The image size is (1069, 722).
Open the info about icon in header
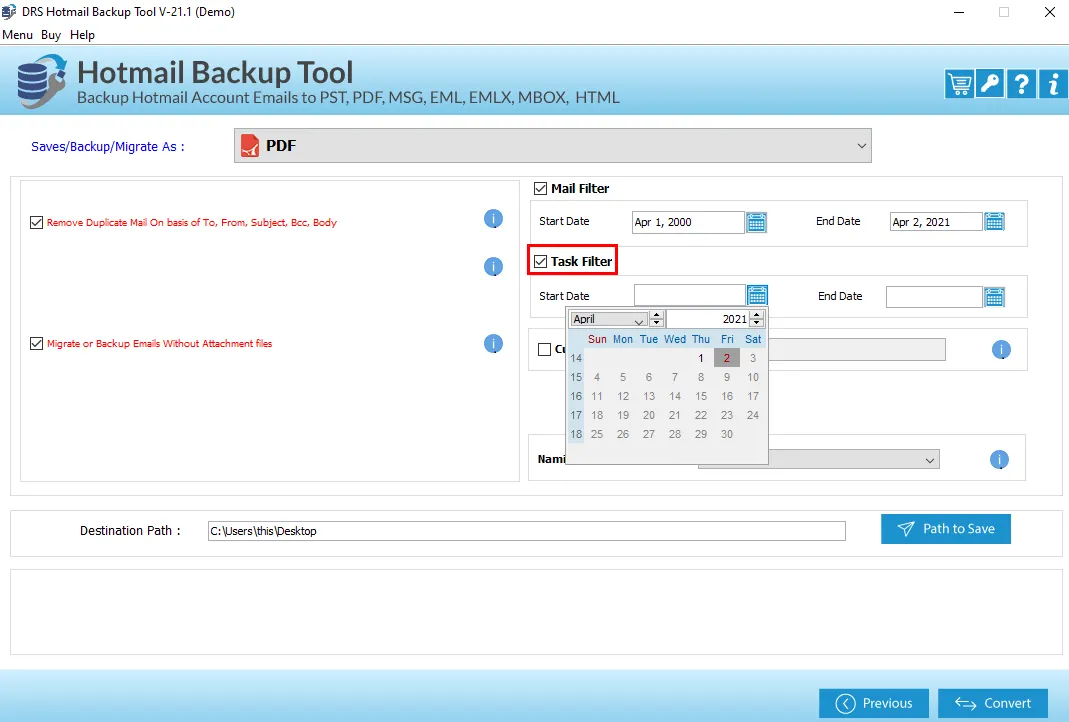1053,85
